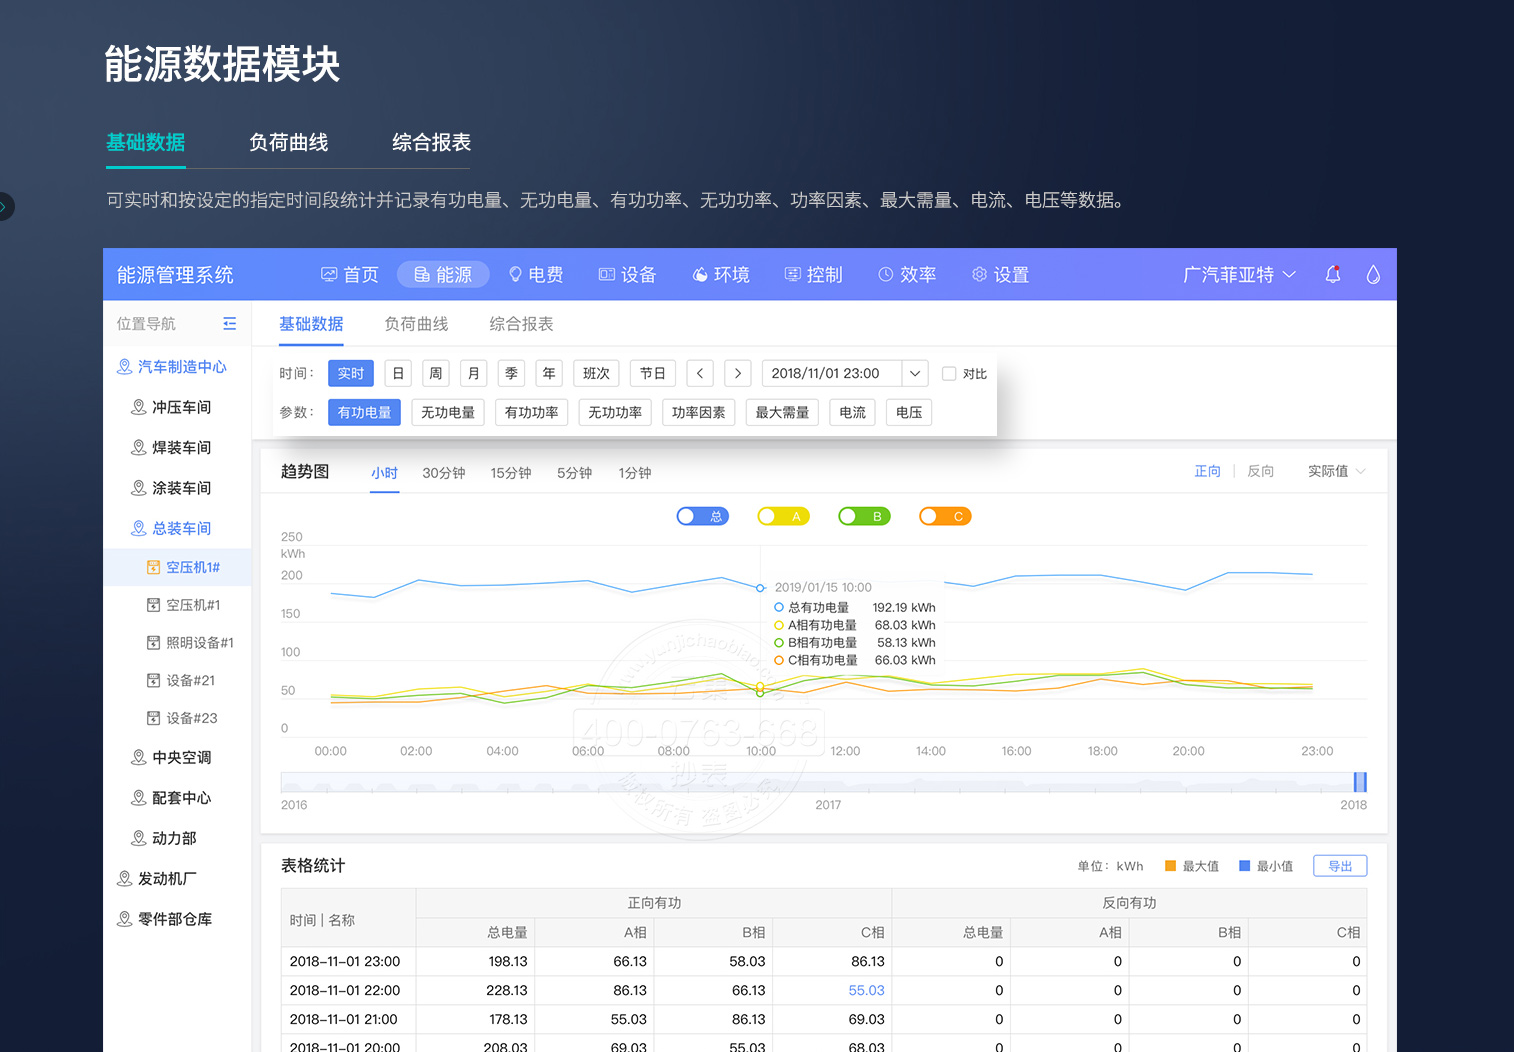Screen dimensions: 1514x1052
Task: Click the notification bell icon
Action: click(x=1332, y=274)
